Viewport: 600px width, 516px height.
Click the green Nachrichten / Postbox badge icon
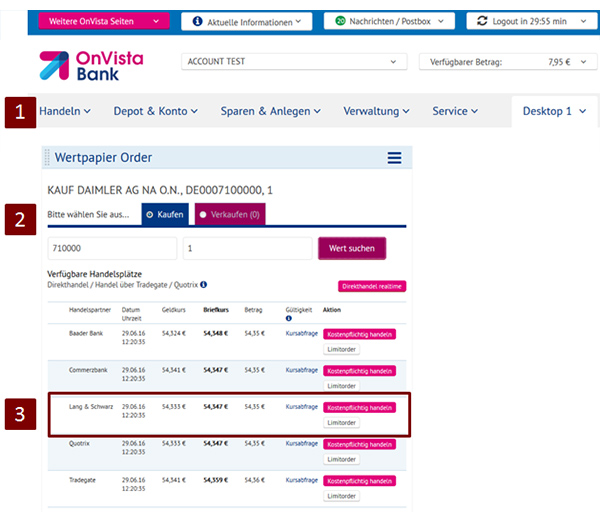click(x=340, y=21)
